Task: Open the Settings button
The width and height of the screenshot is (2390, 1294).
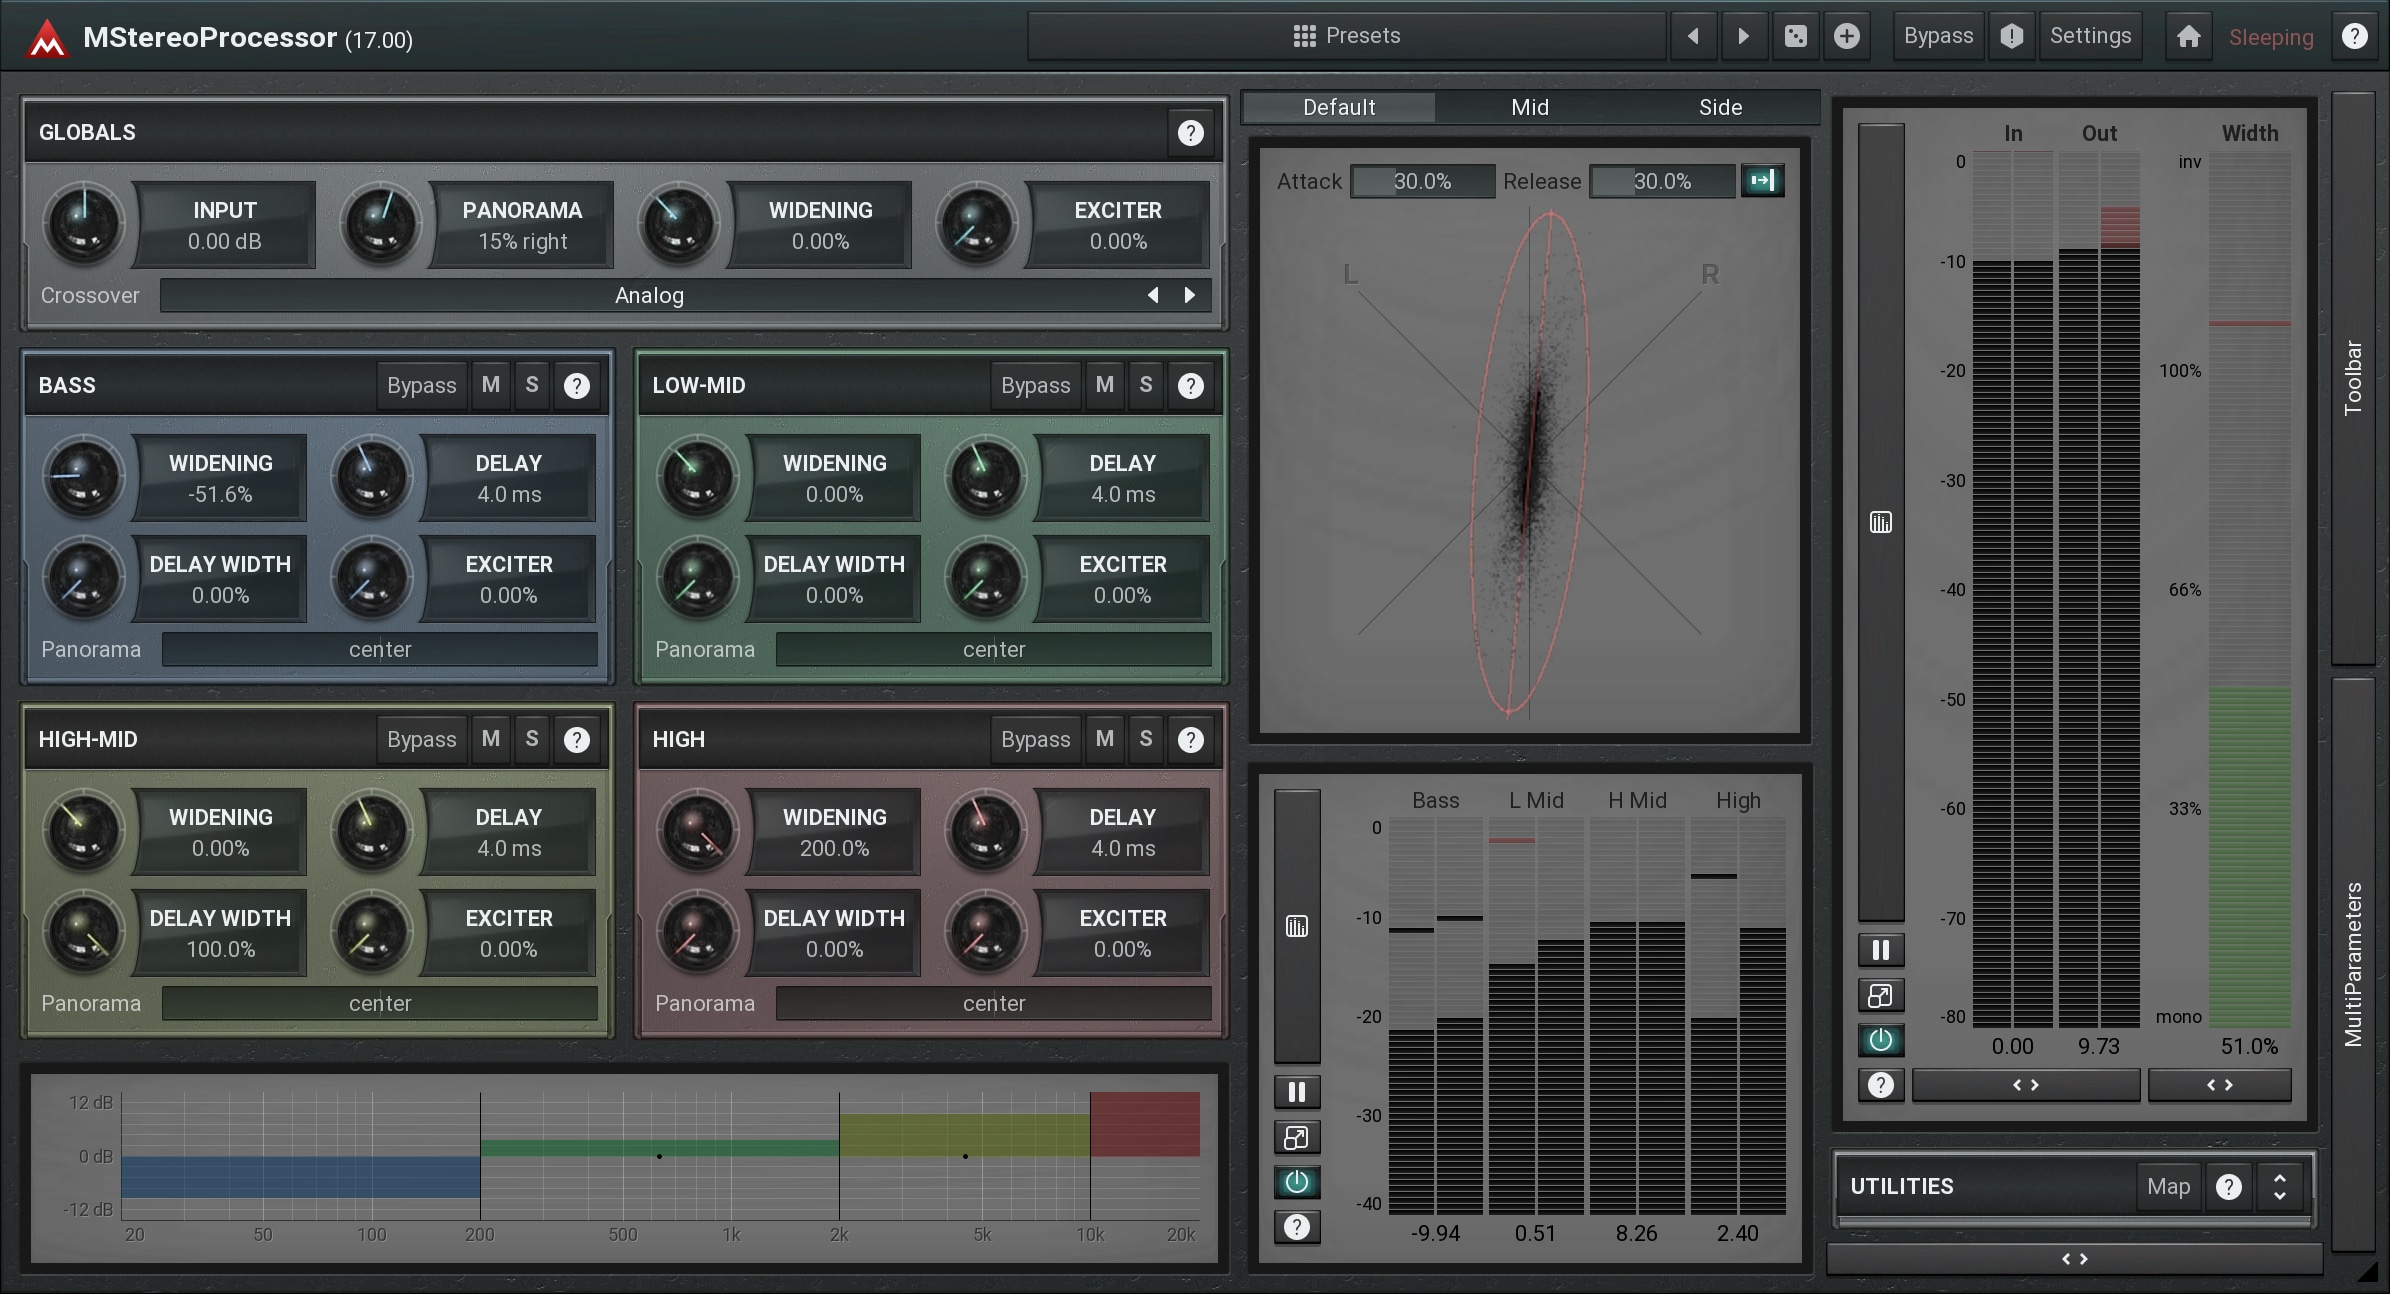Action: pos(2090,37)
